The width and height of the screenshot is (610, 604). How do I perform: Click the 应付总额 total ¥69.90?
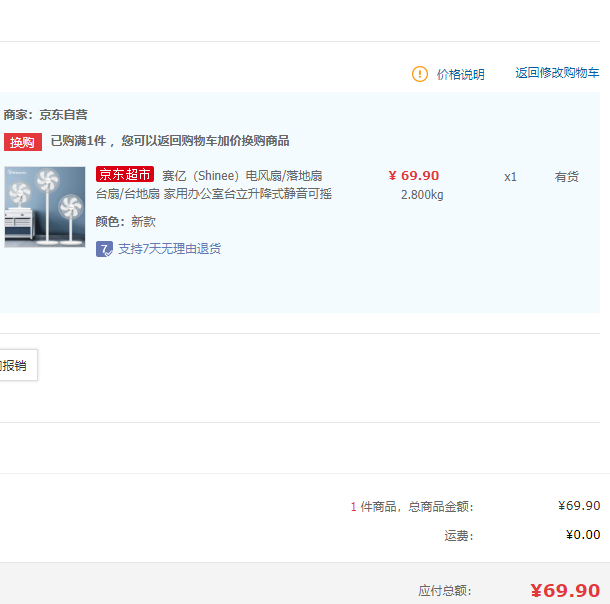pos(565,591)
